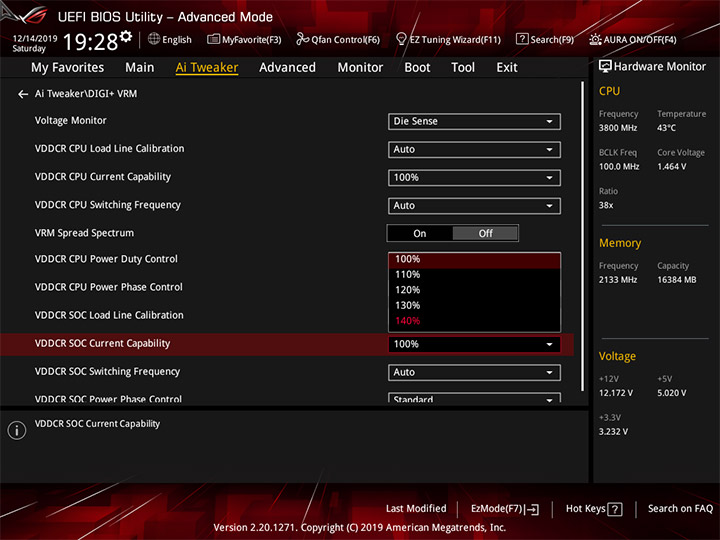Pick 130% from dropdown list
Image resolution: width=720 pixels, height=540 pixels.
(x=474, y=305)
